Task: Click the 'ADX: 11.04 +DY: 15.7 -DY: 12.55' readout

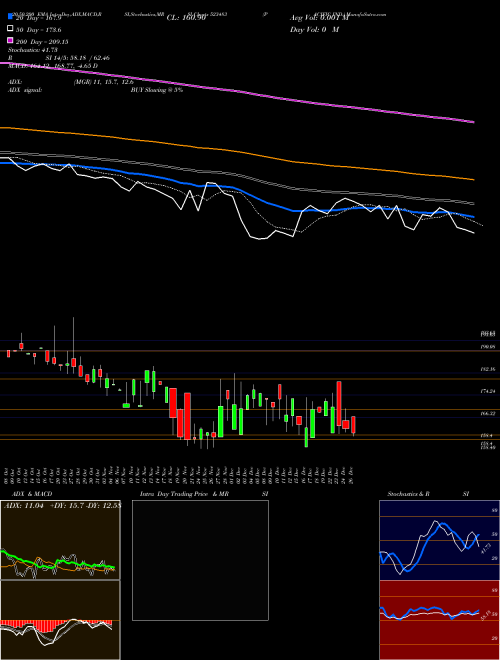Action: pos(62,506)
